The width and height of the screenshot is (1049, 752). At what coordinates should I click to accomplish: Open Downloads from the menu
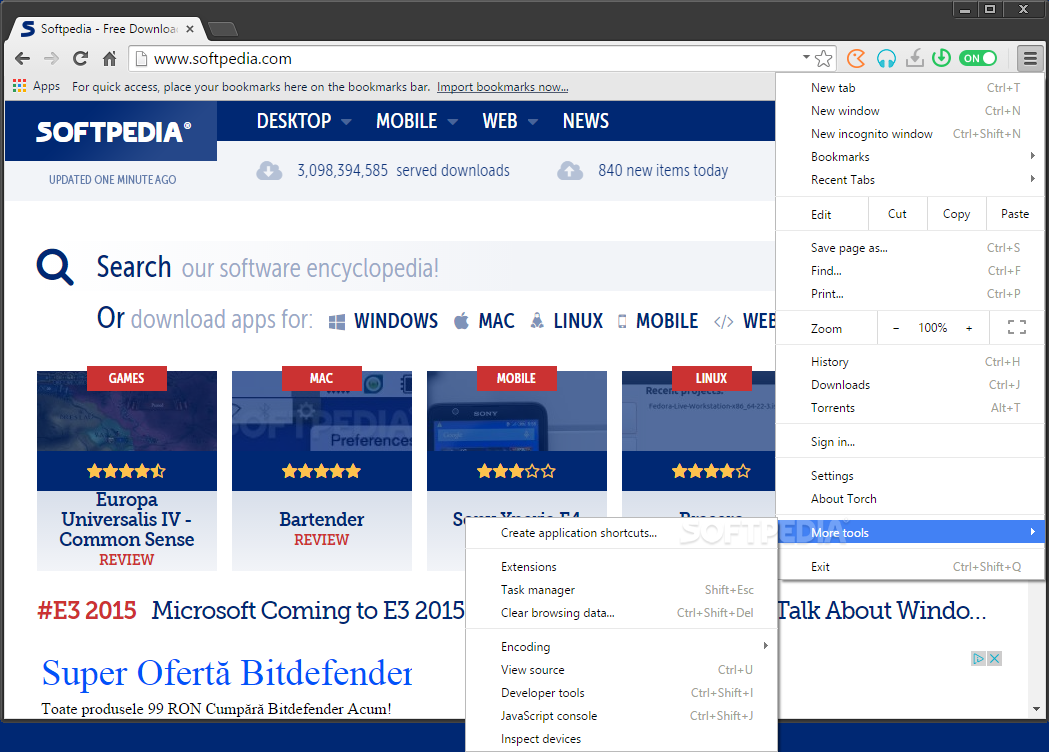pyautogui.click(x=910, y=385)
